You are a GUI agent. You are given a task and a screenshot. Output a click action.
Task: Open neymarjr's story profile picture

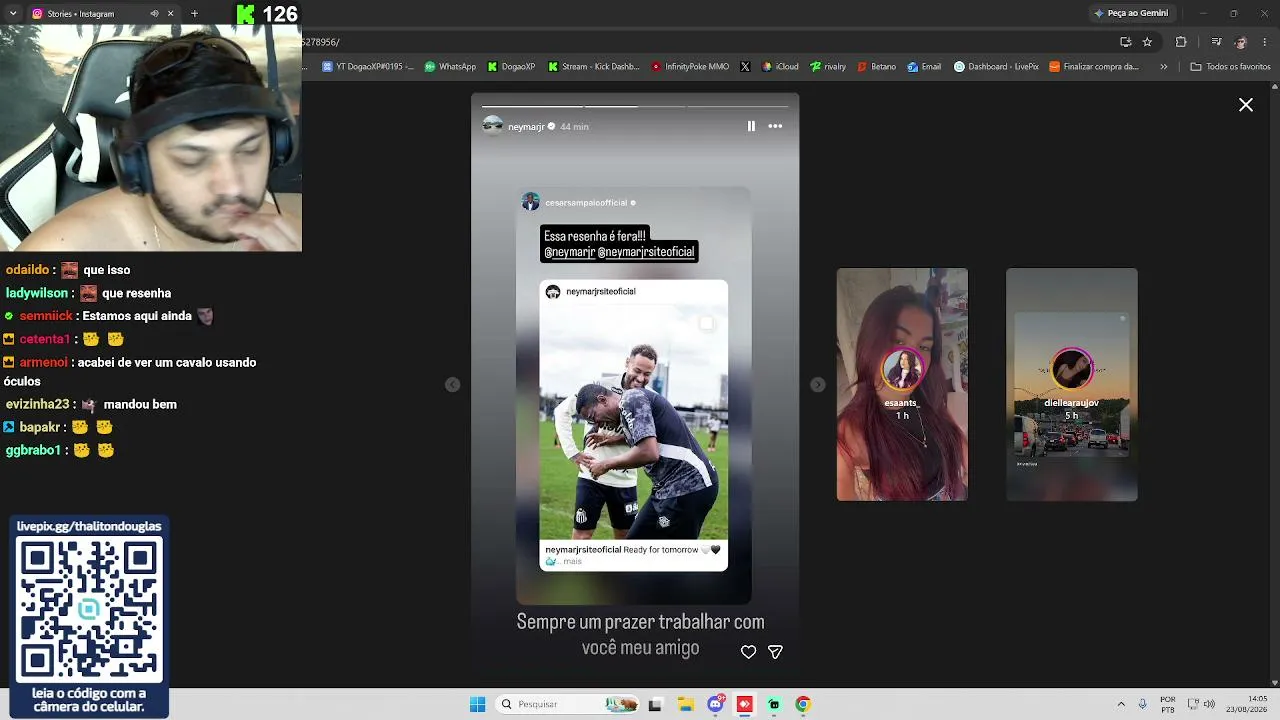pyautogui.click(x=493, y=126)
